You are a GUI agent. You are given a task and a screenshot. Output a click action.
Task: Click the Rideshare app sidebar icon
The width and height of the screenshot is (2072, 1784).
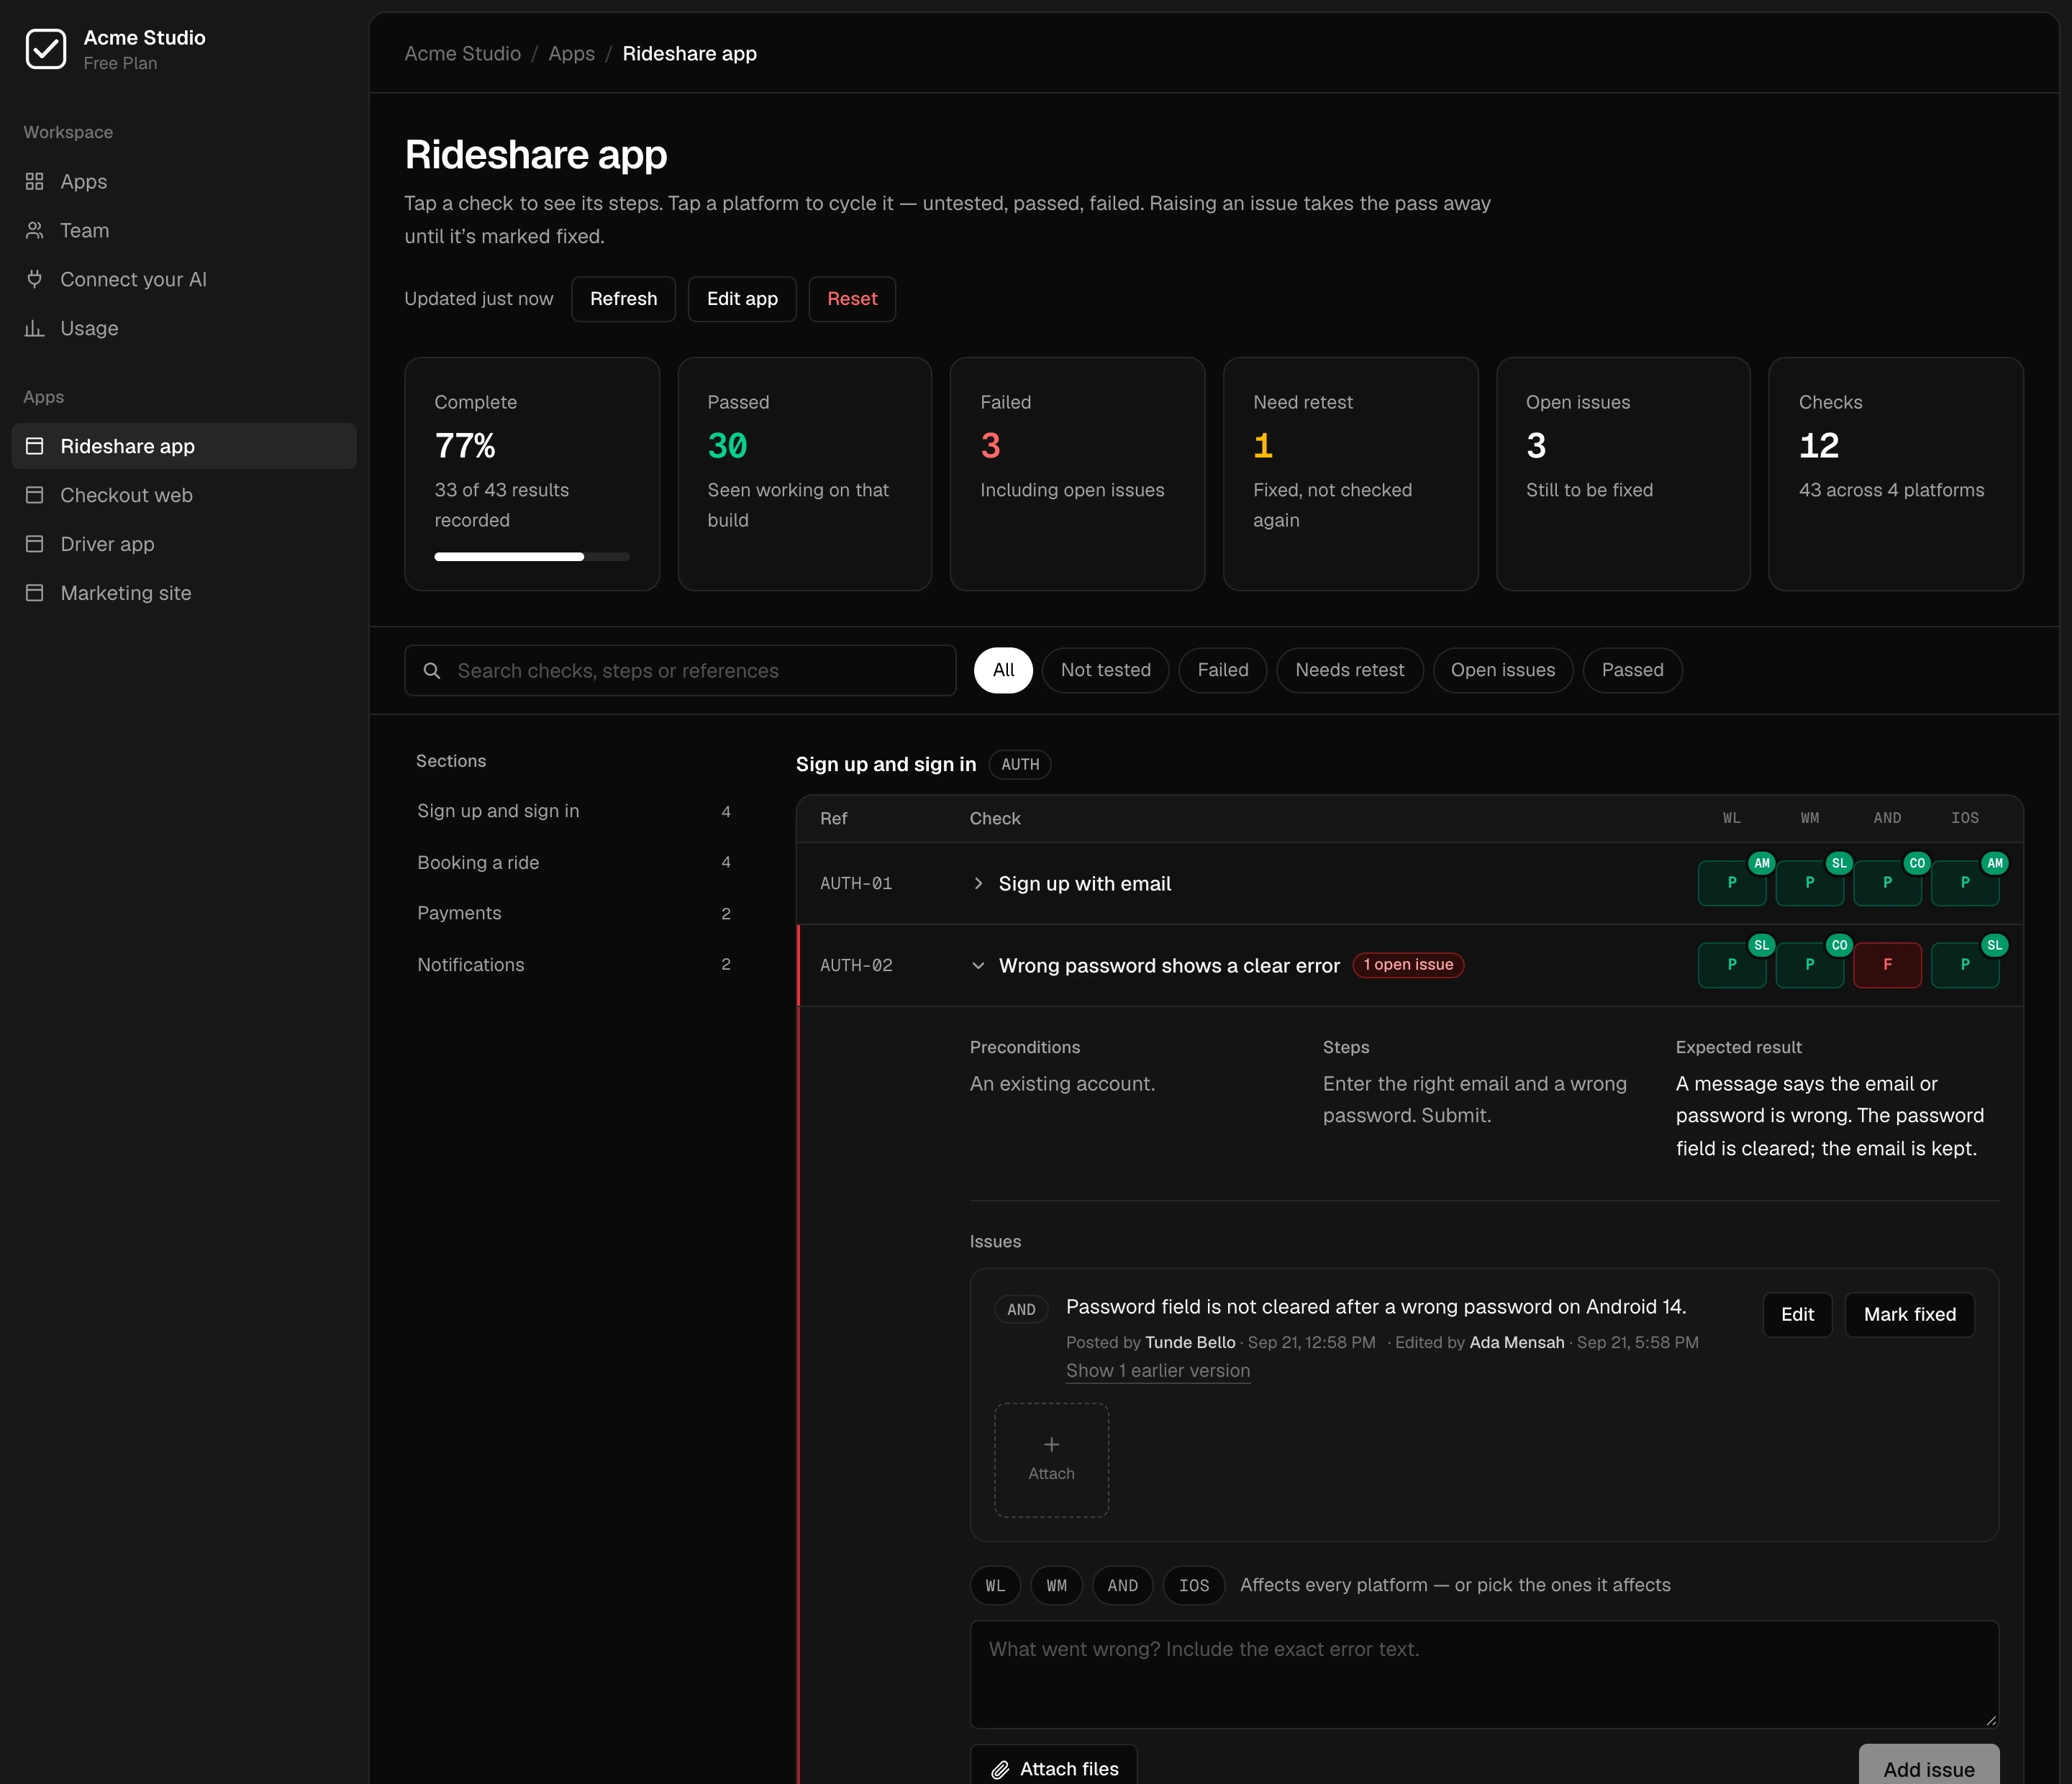[34, 446]
